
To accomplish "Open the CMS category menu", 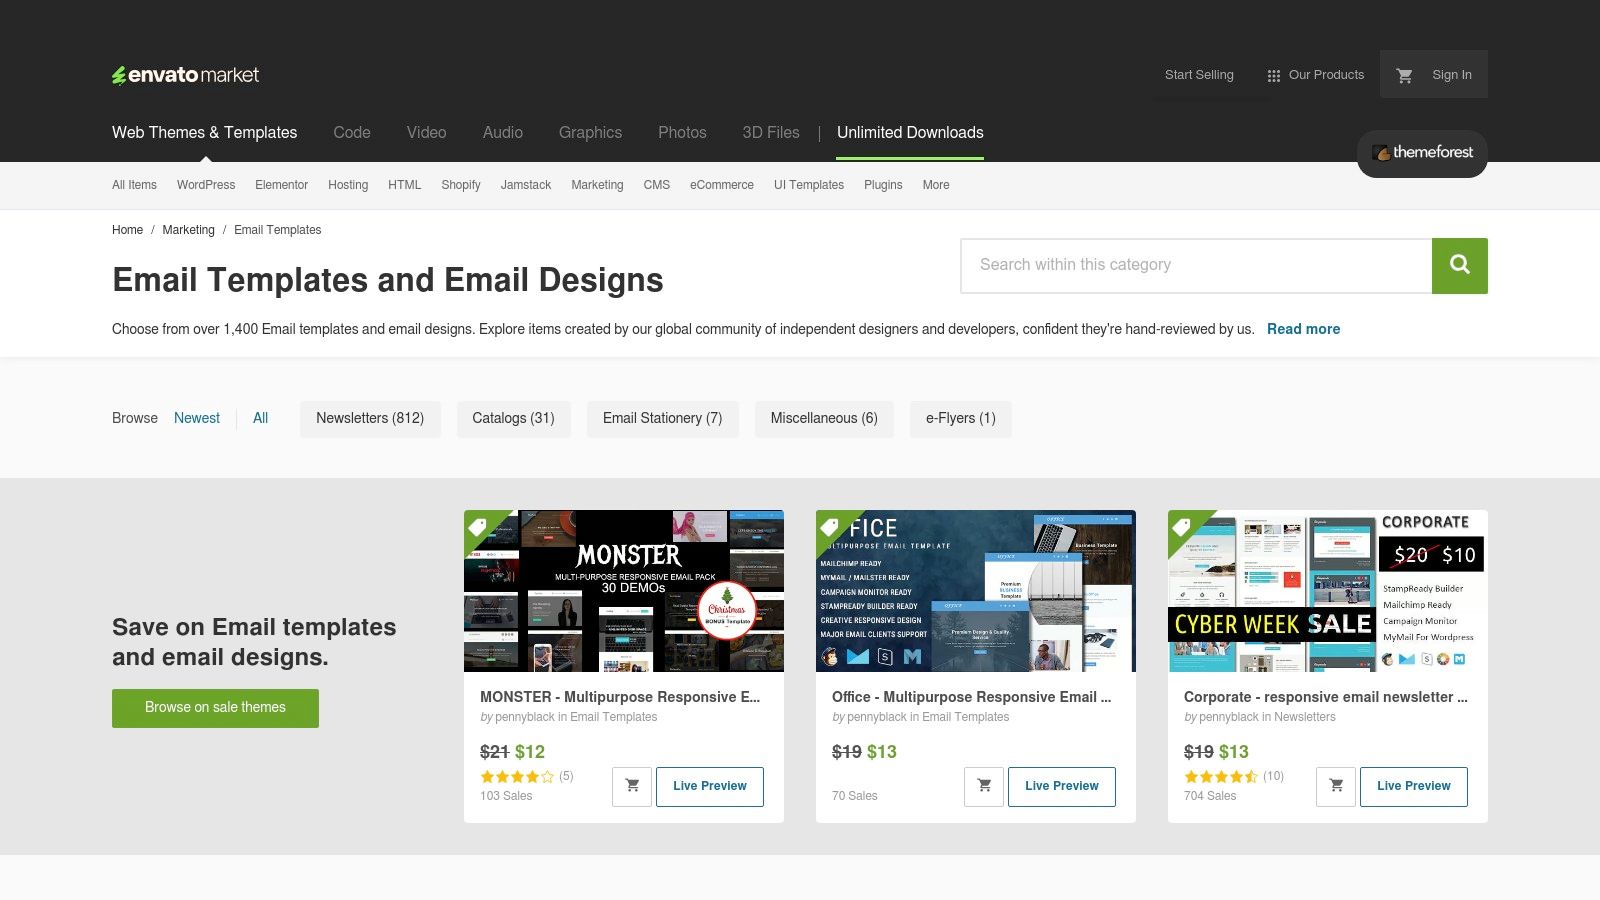I will click(x=657, y=185).
